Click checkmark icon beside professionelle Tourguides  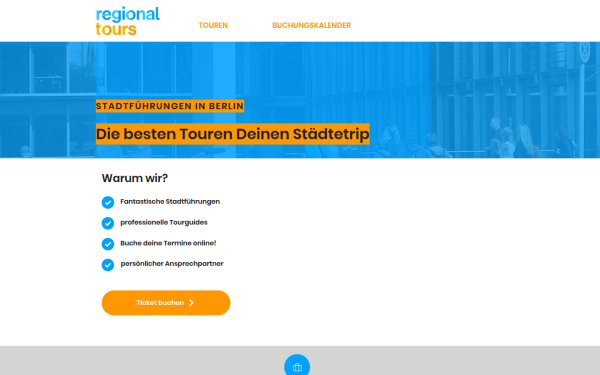[x=108, y=223]
